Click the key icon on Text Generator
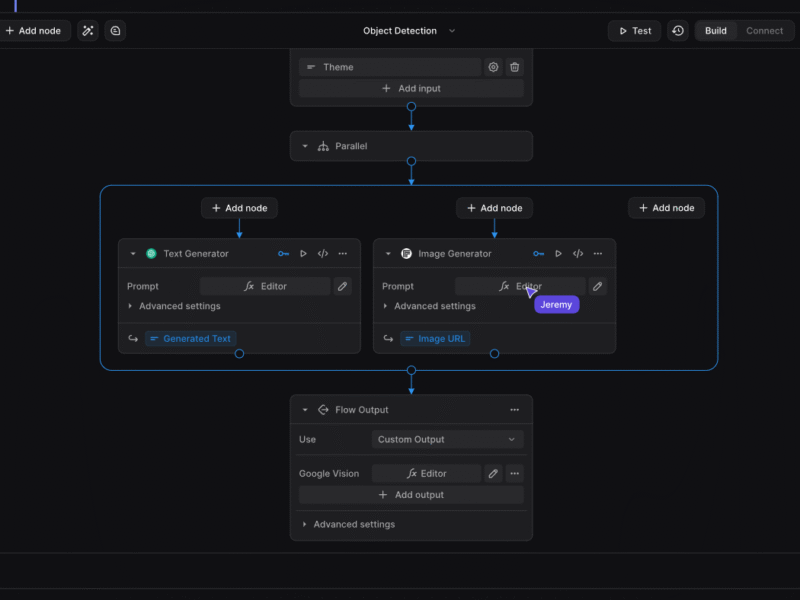Viewport: 800px width, 600px height. coord(284,254)
